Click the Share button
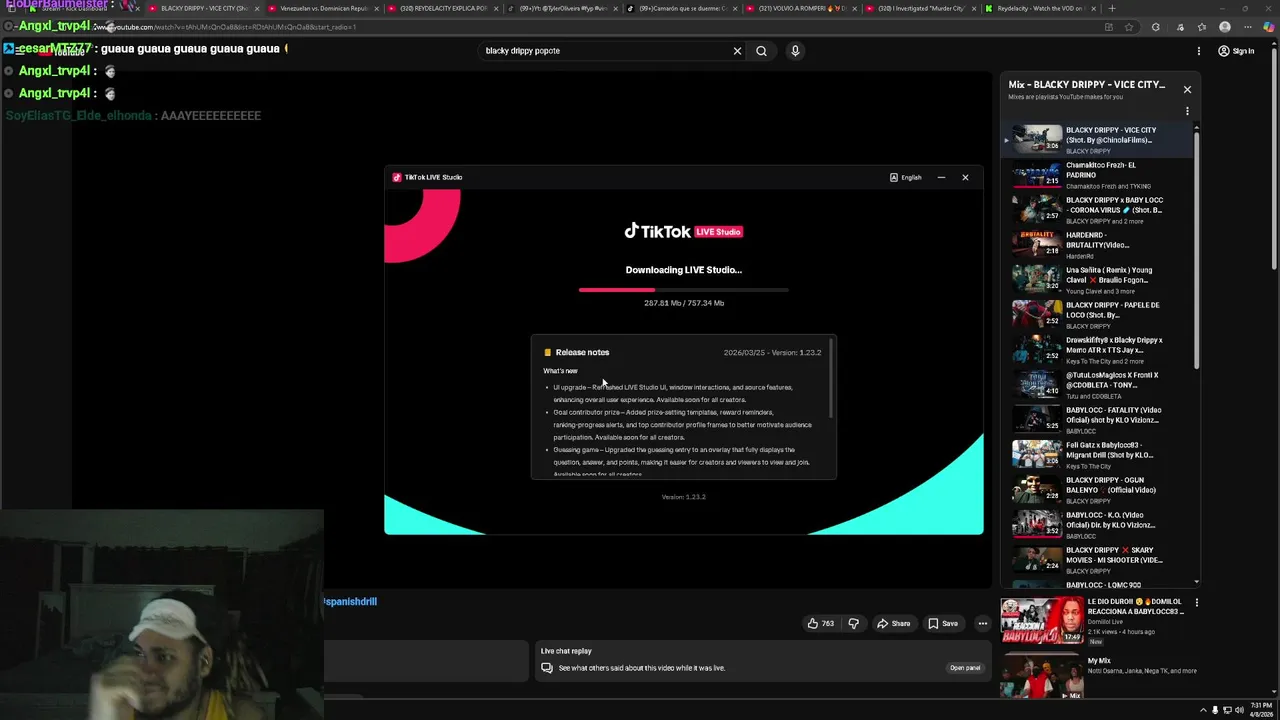 point(893,623)
